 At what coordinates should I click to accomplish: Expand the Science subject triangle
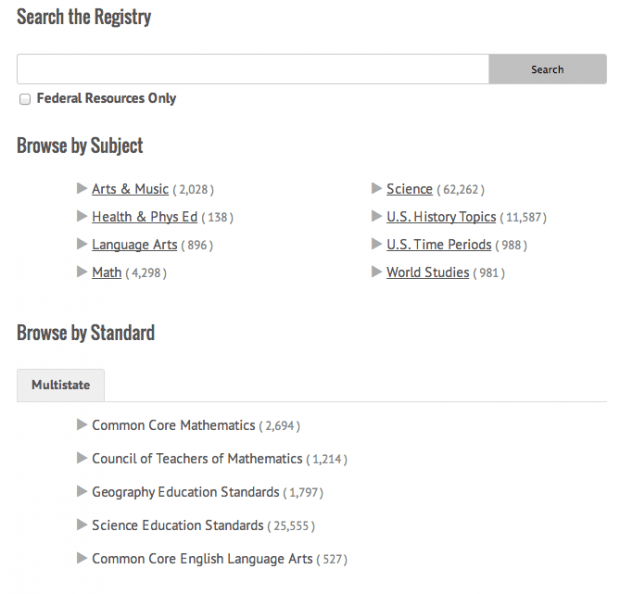[x=377, y=188]
